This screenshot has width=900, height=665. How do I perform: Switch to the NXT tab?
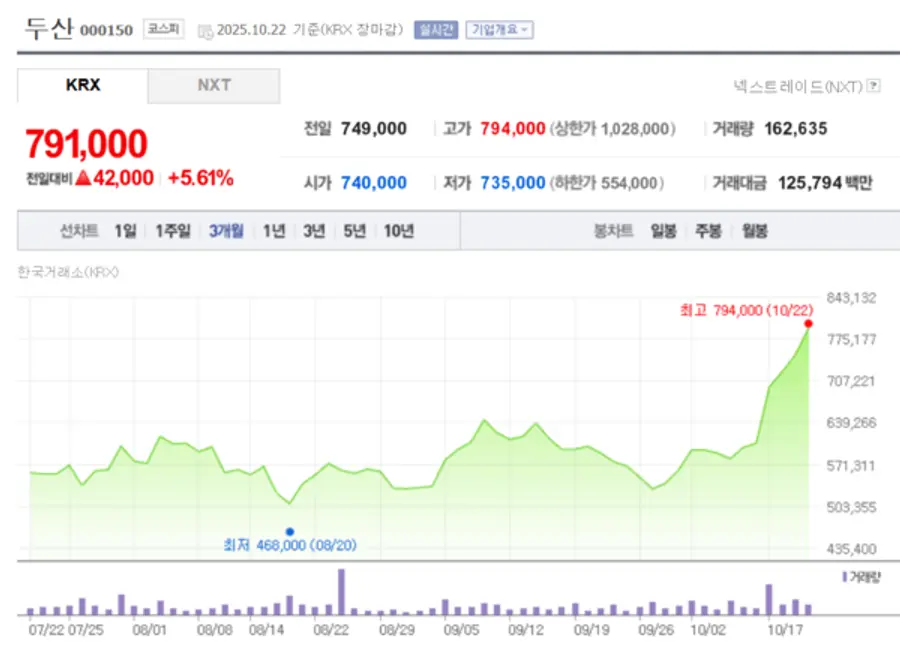click(214, 86)
